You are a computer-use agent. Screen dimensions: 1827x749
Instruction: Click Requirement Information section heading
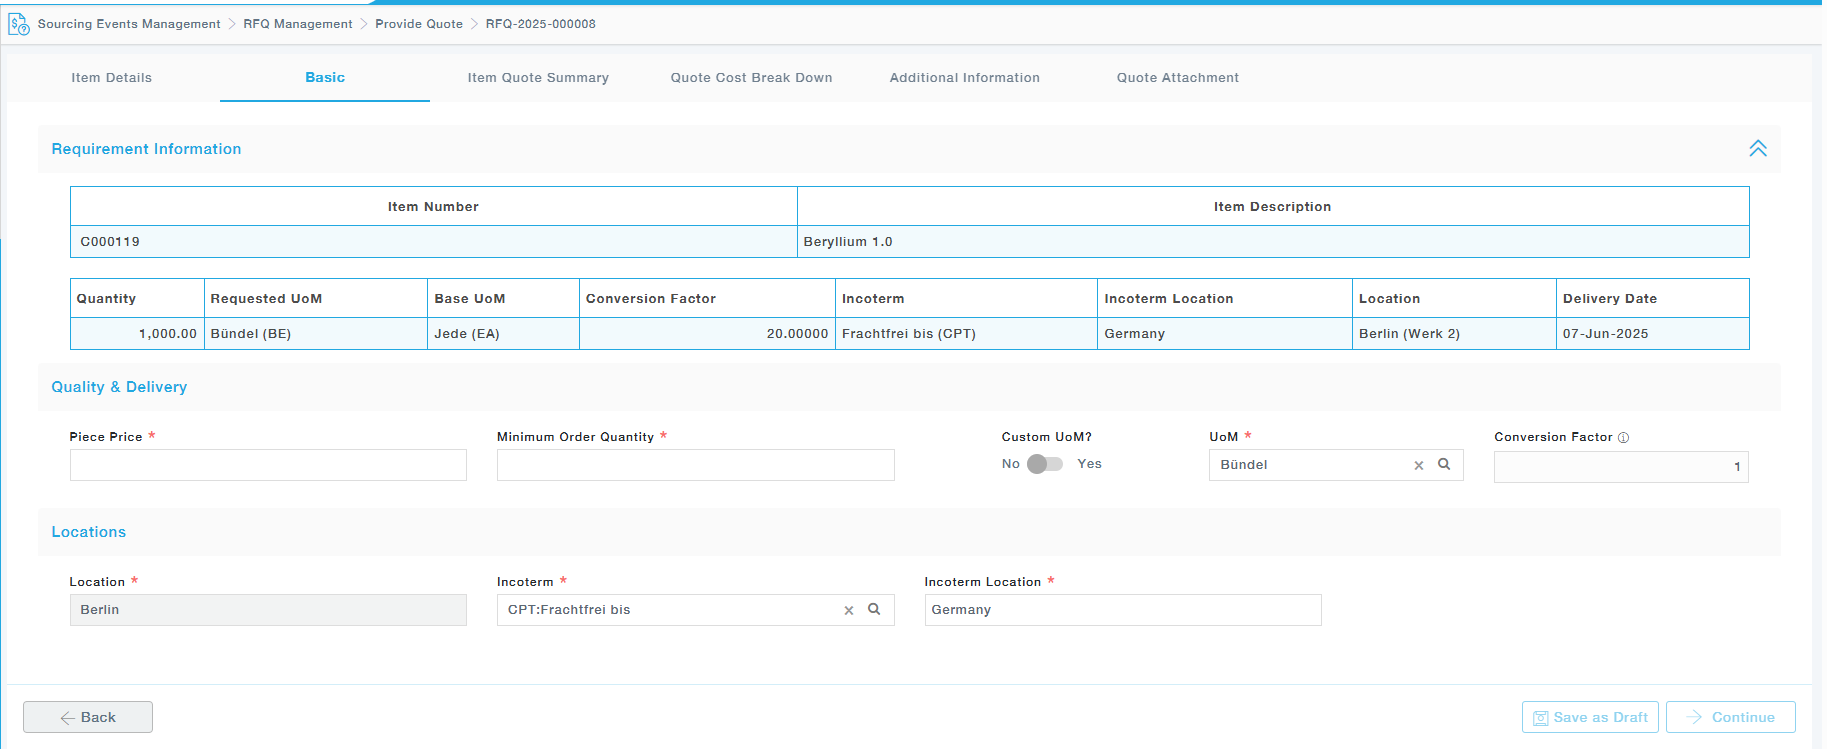click(146, 149)
